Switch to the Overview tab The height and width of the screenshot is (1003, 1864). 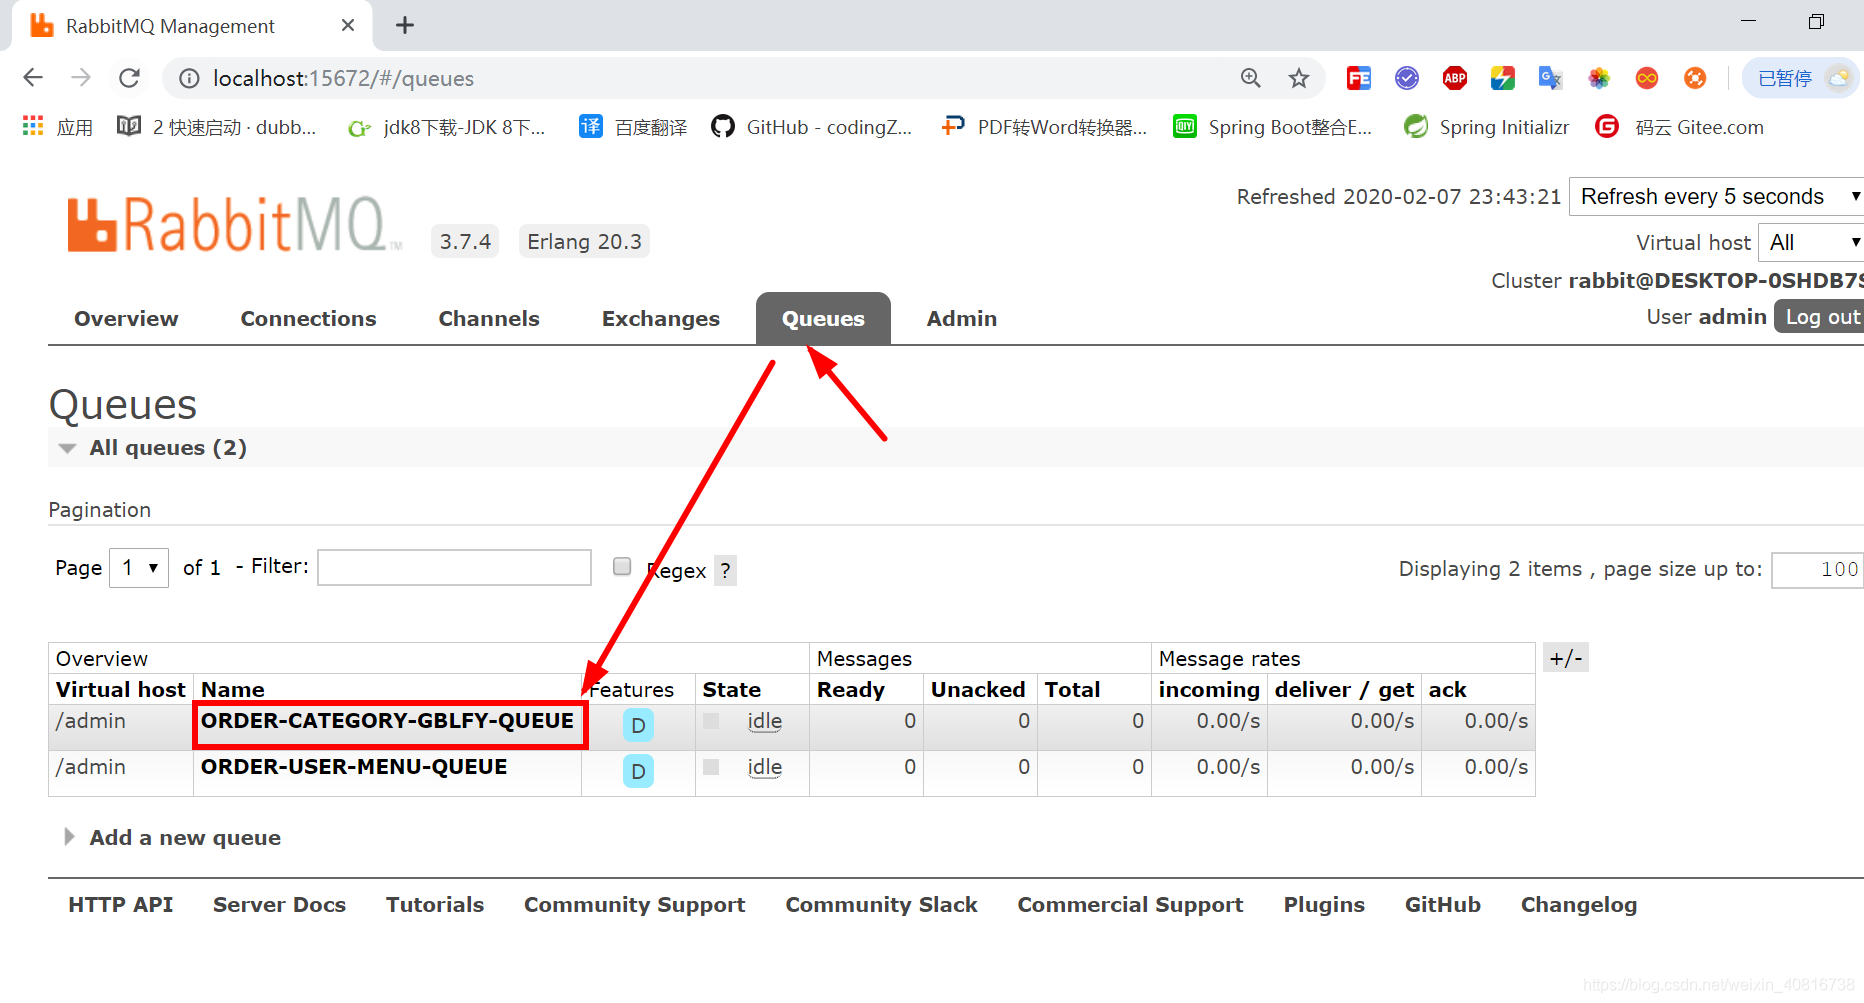(x=126, y=319)
